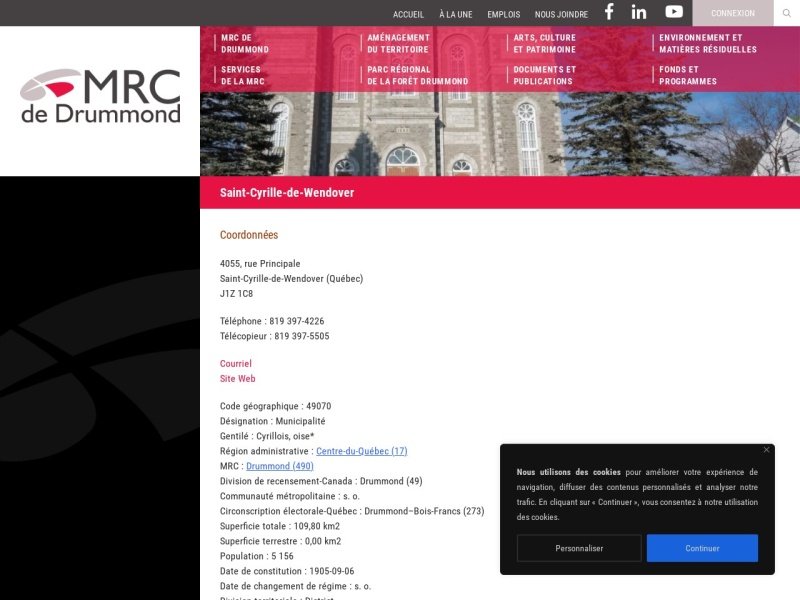Viewport: 800px width, 600px height.
Task: Open the YouTube channel icon
Action: [674, 11]
